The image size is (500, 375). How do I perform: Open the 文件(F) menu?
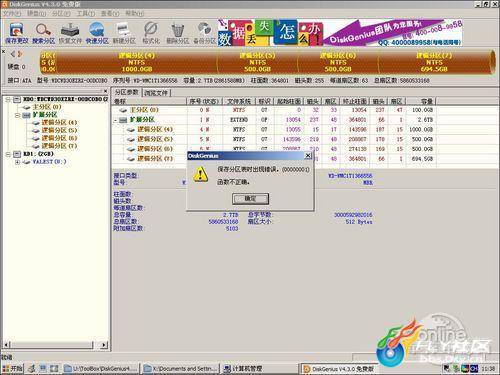click(x=12, y=13)
